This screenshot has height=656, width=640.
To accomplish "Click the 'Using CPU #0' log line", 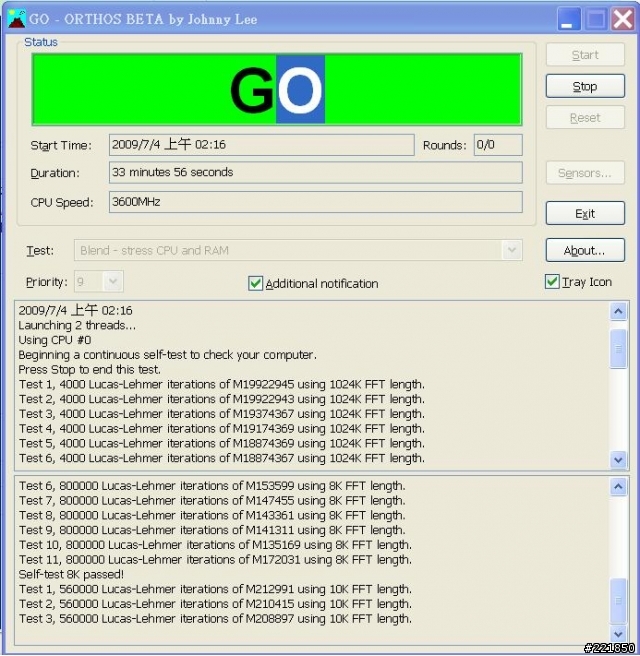I will pyautogui.click(x=54, y=340).
